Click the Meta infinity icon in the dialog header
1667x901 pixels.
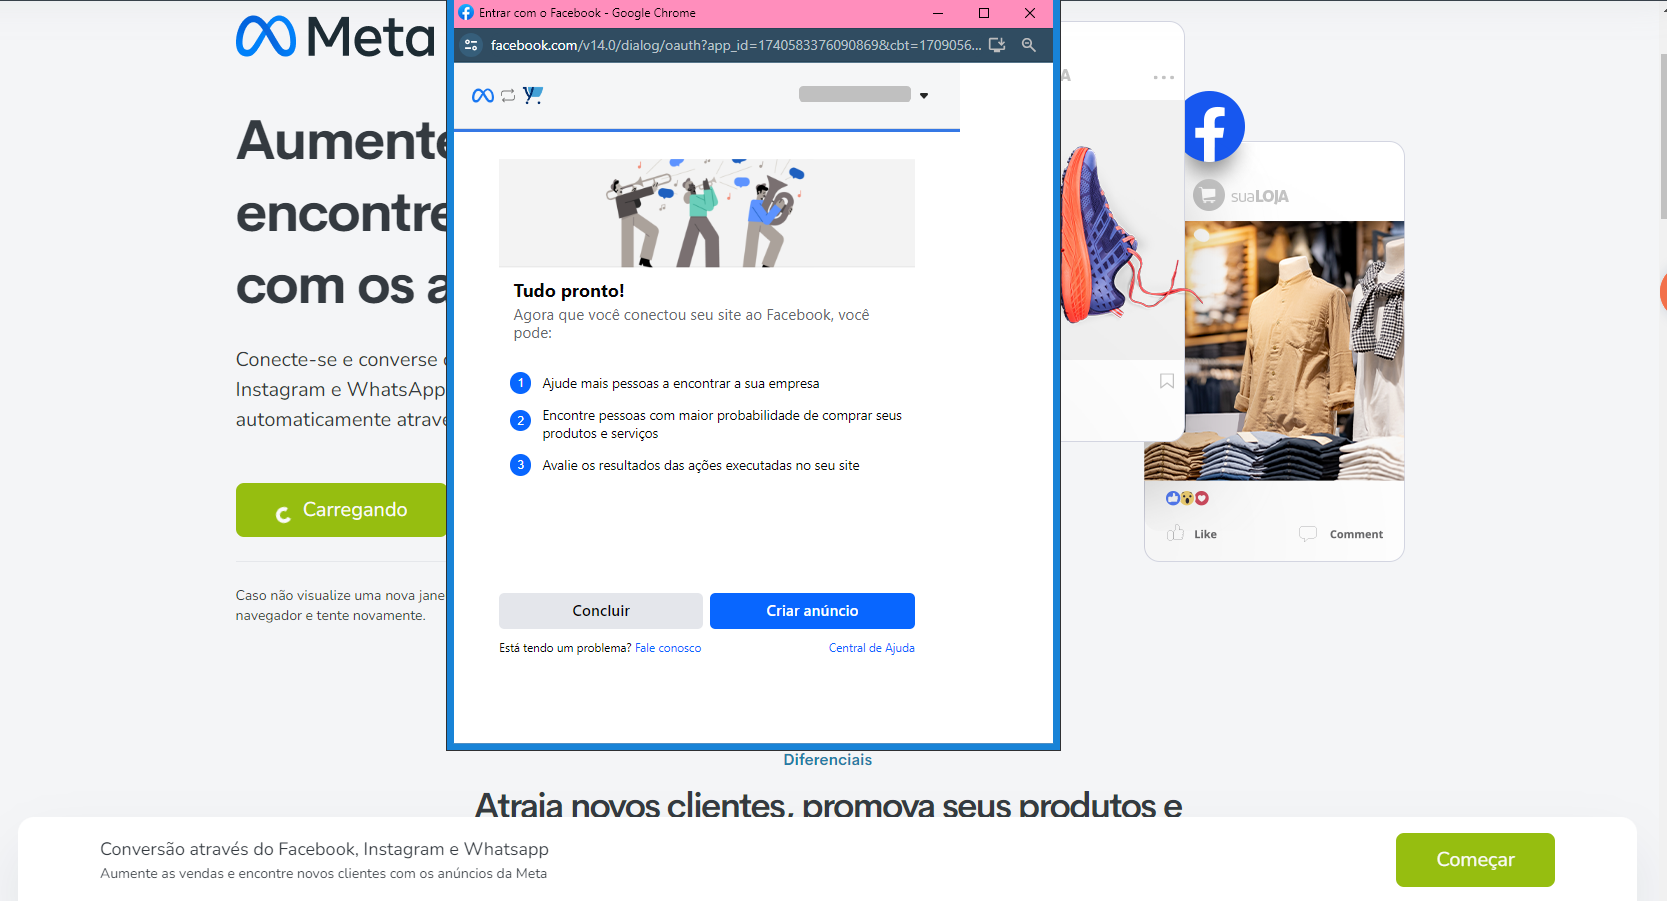point(483,95)
